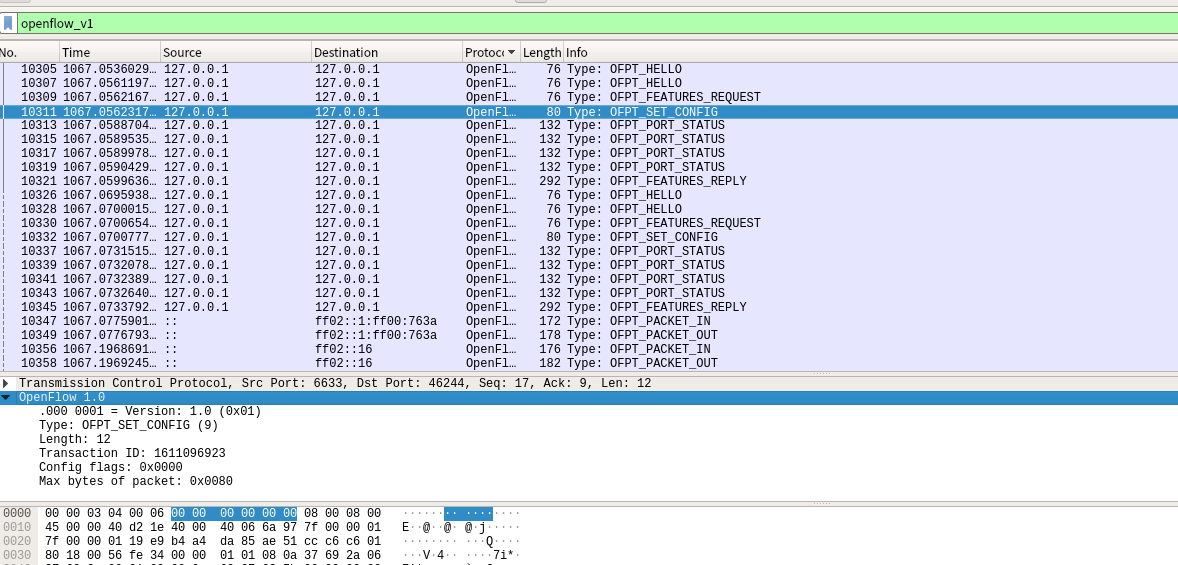Select packet 10326 OFPT_HELLO

(589, 195)
